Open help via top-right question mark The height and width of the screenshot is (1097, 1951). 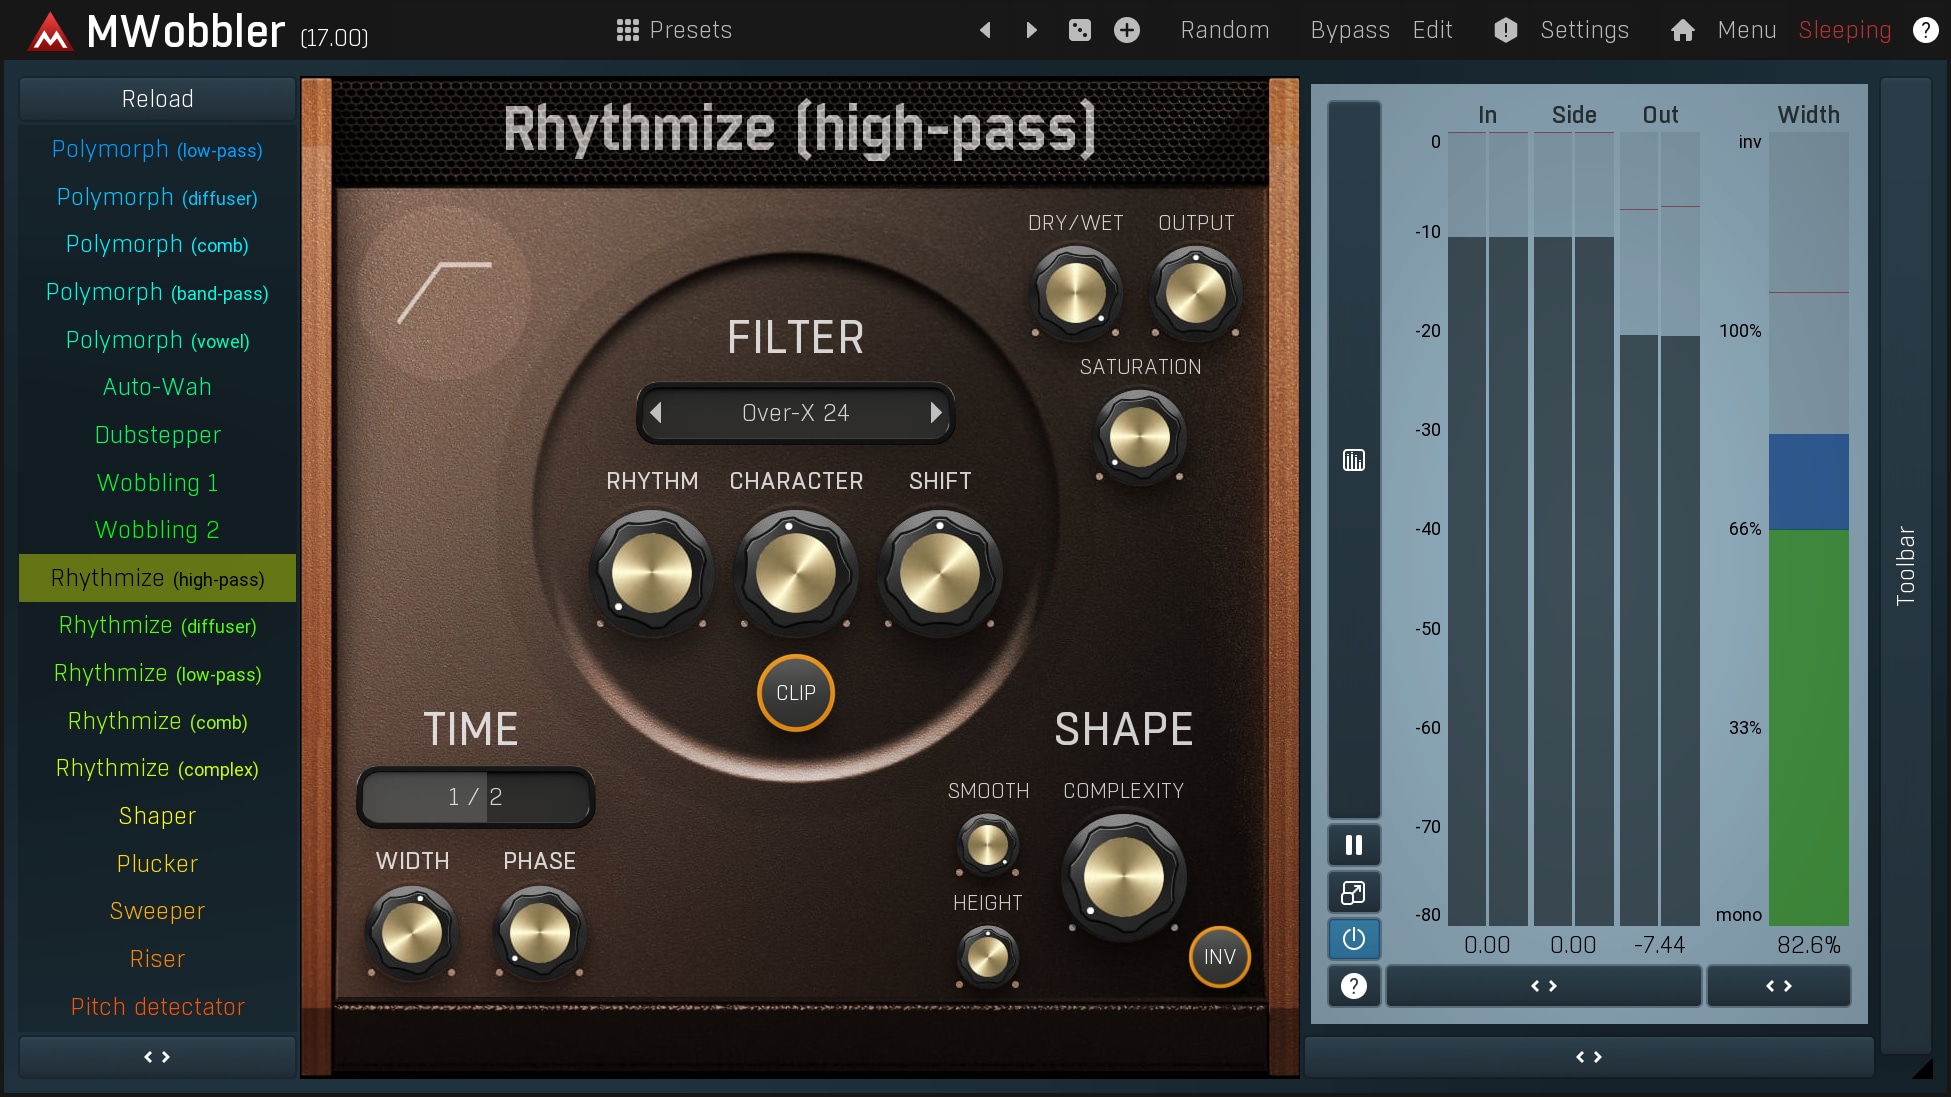[x=1925, y=30]
